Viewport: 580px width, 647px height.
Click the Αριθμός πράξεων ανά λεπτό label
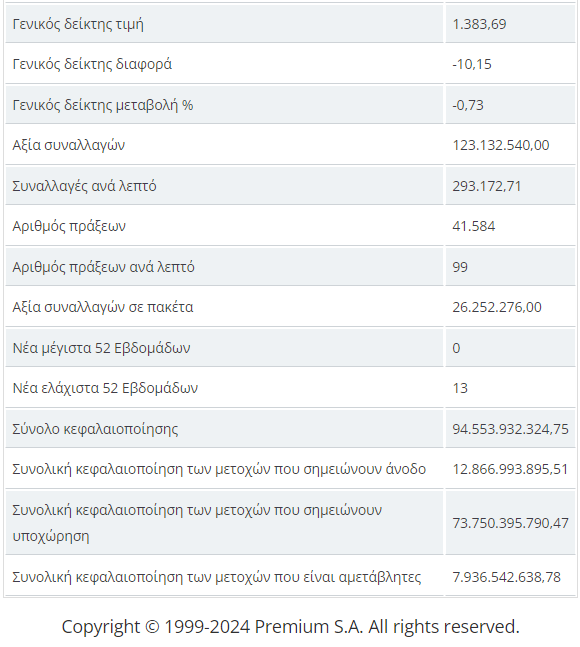(x=103, y=267)
